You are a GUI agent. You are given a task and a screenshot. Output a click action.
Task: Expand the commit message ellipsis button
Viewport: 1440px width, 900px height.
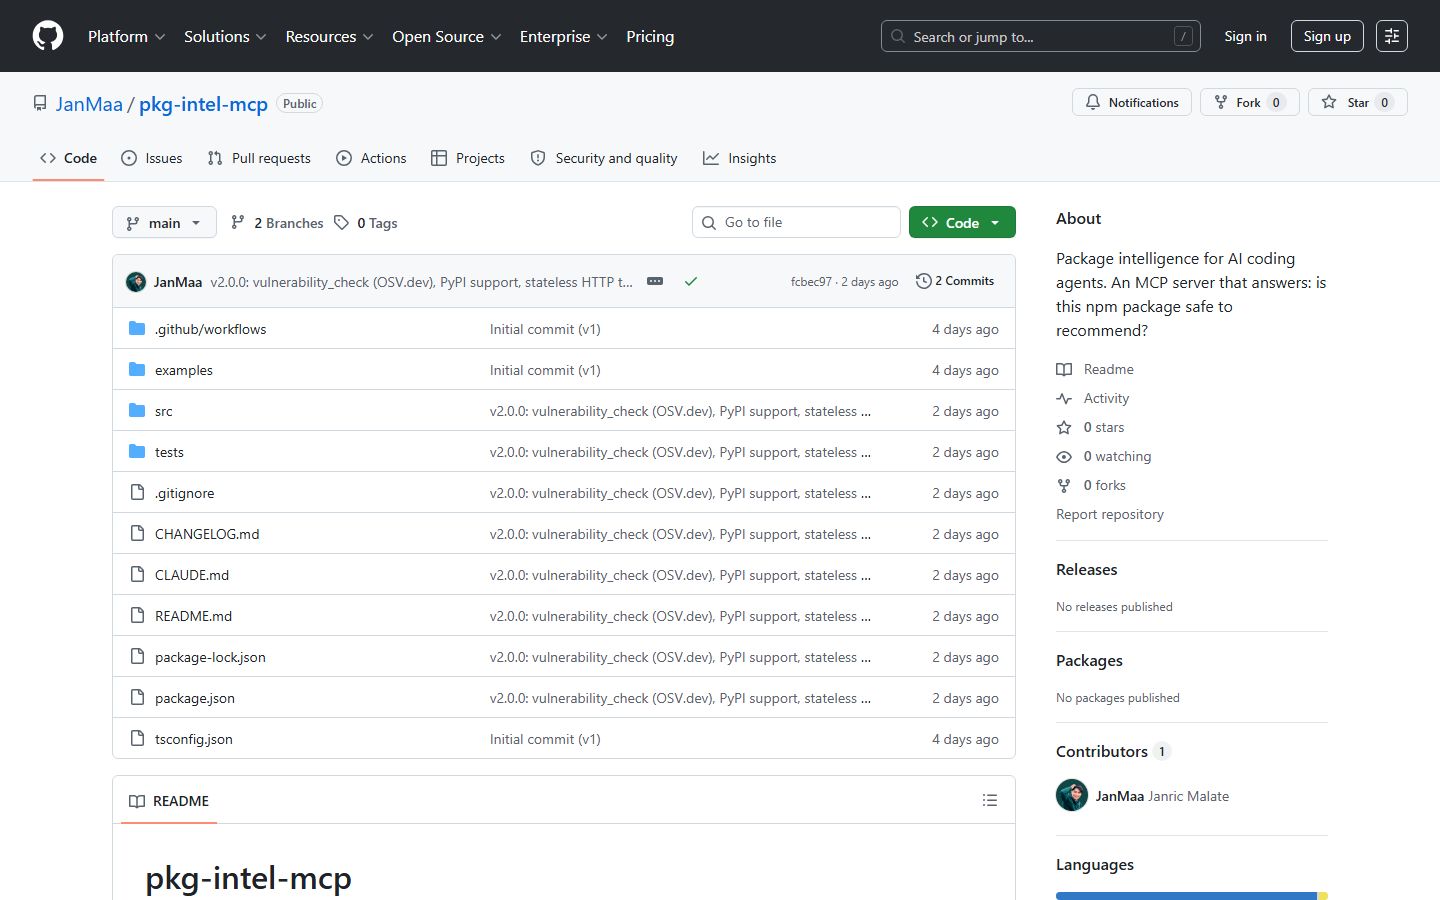pyautogui.click(x=655, y=282)
